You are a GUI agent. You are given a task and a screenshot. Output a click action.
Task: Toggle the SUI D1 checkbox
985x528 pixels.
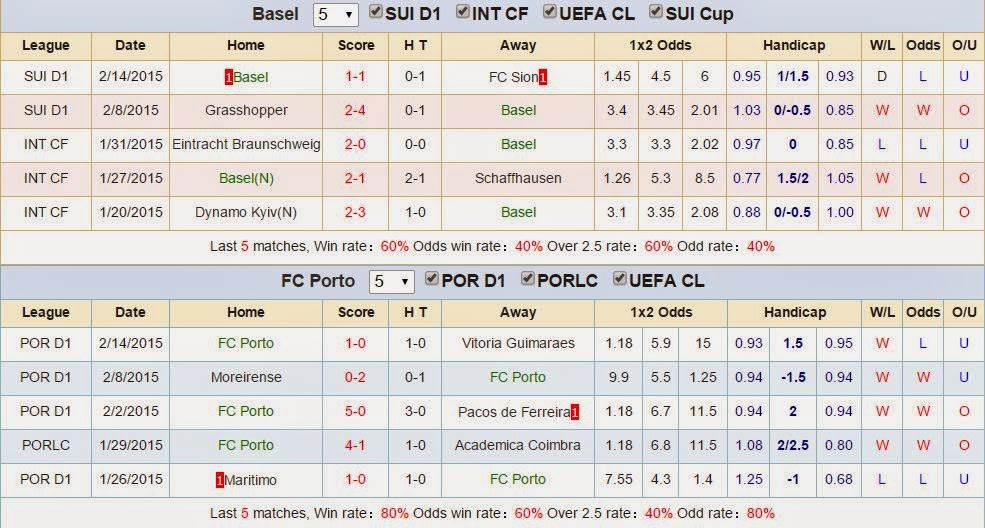coord(376,13)
